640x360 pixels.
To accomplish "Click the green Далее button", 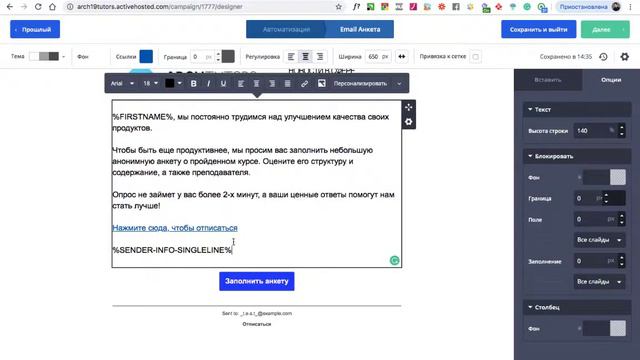I will pos(605,29).
